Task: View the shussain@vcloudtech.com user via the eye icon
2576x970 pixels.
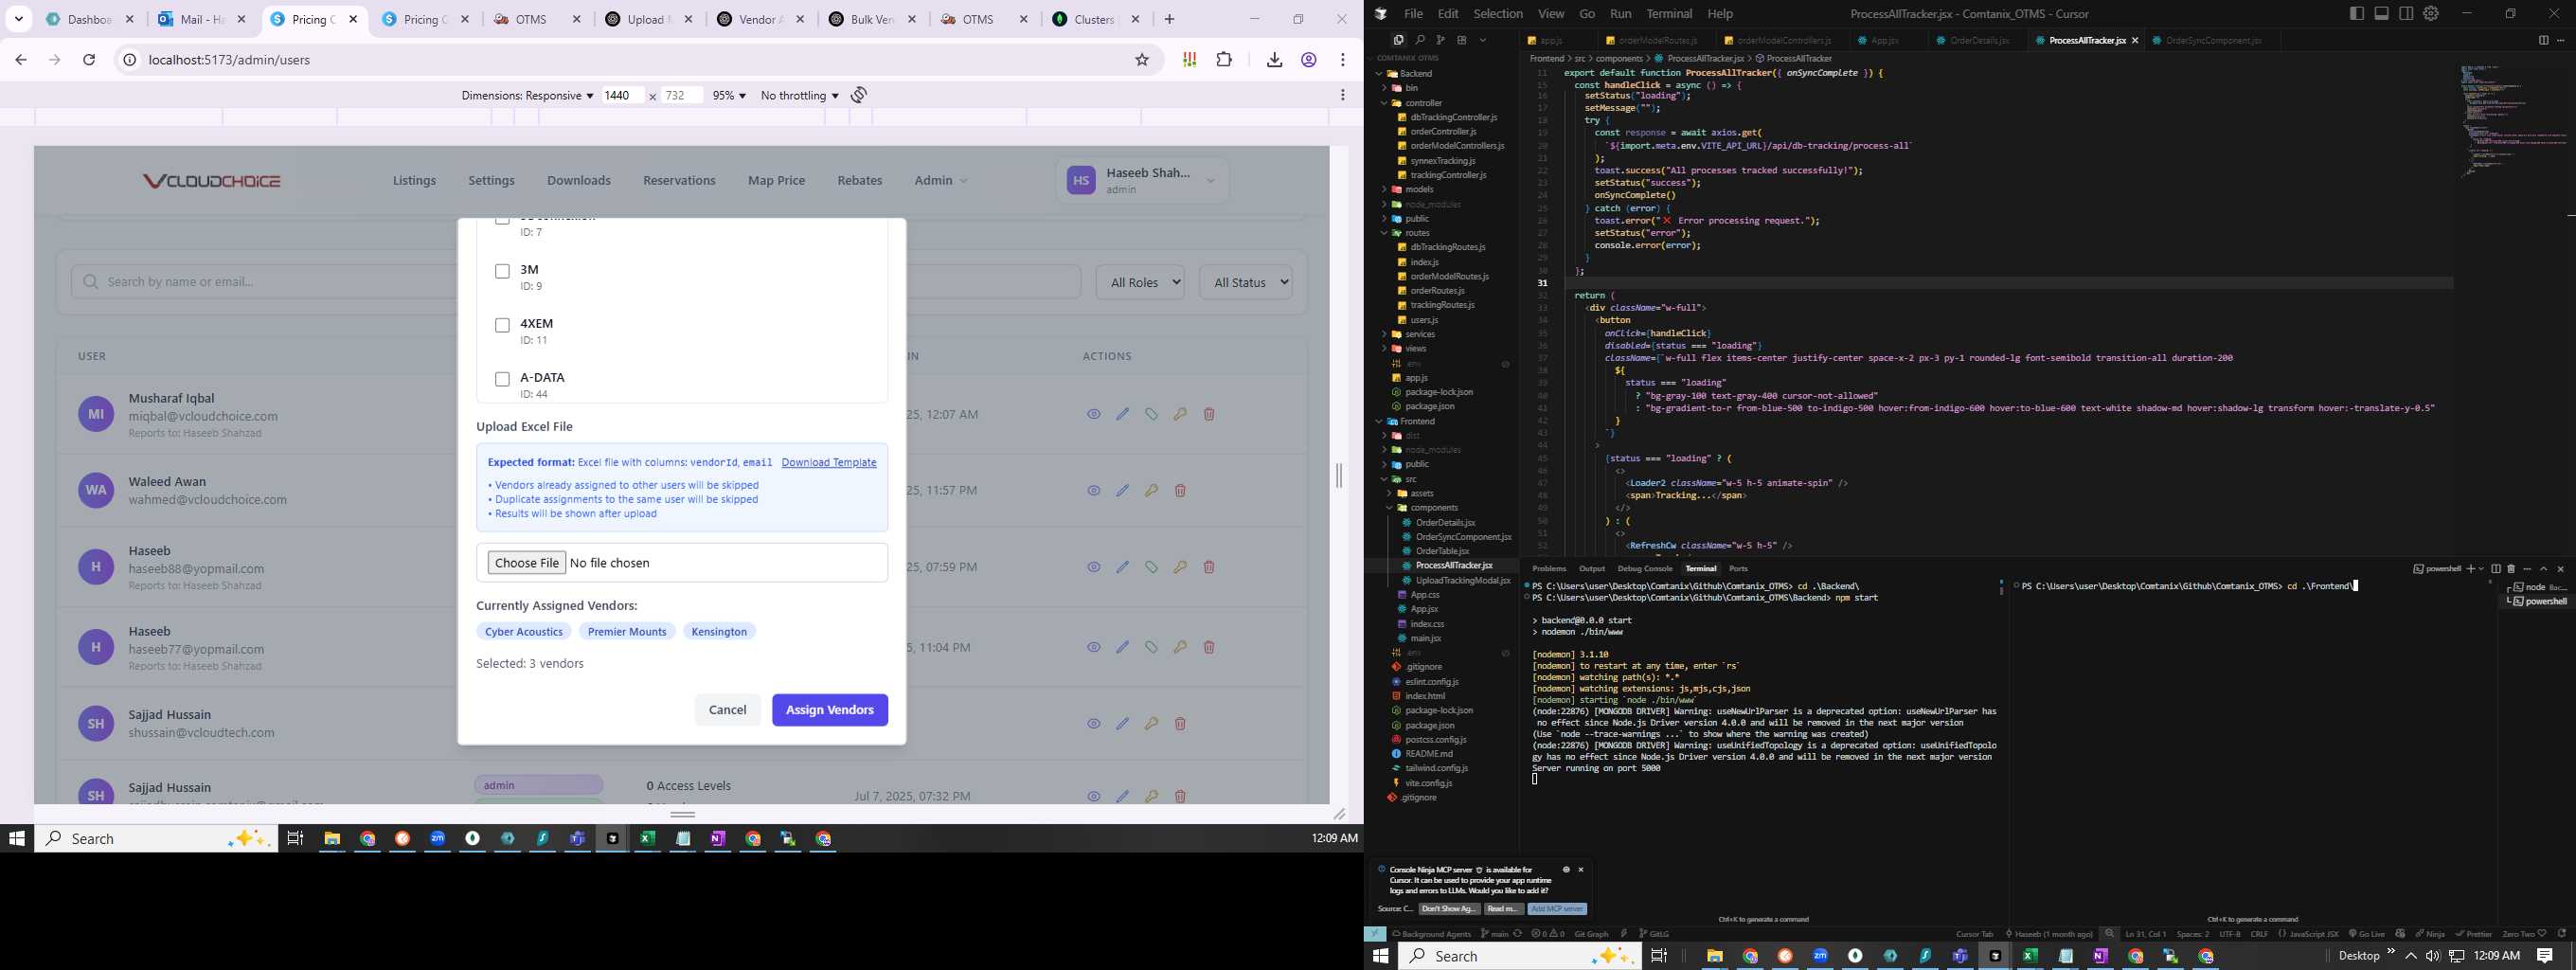Action: (x=1094, y=724)
